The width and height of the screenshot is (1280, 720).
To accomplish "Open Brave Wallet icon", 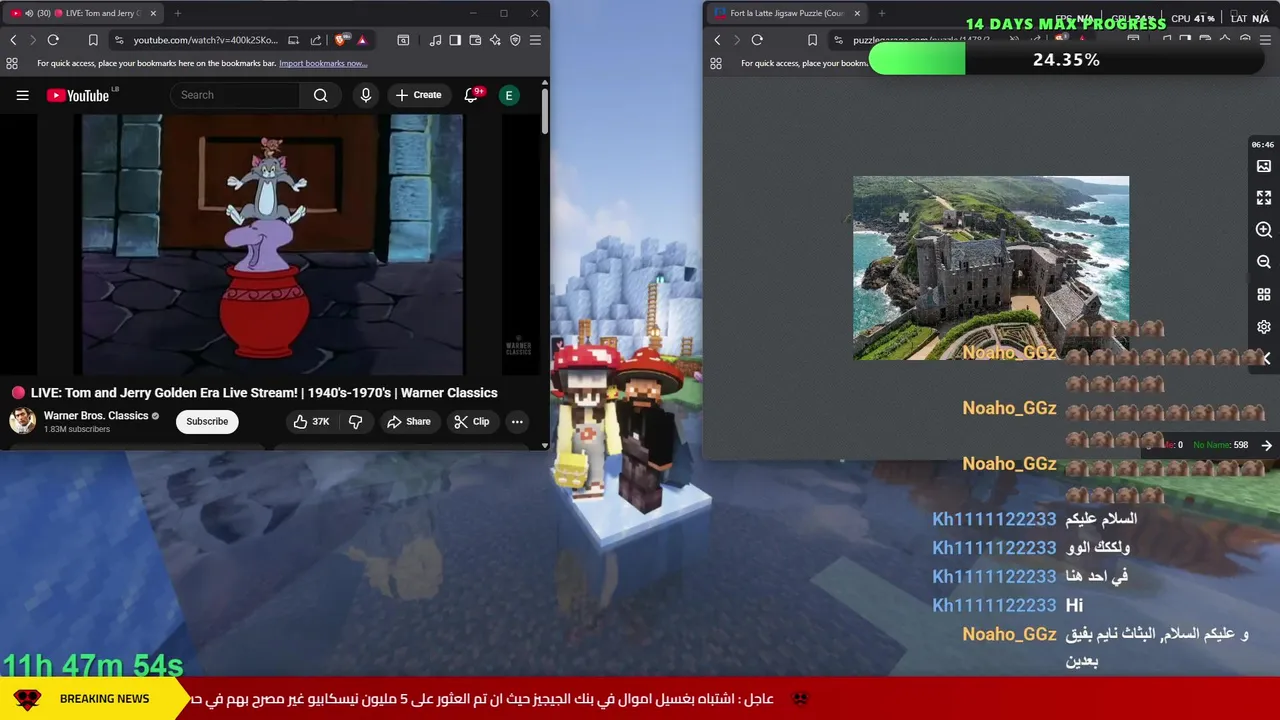I will point(475,40).
